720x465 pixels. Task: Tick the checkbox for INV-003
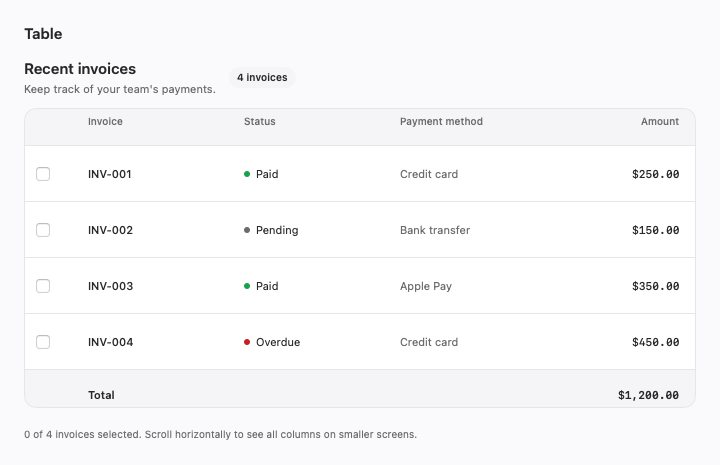43,286
